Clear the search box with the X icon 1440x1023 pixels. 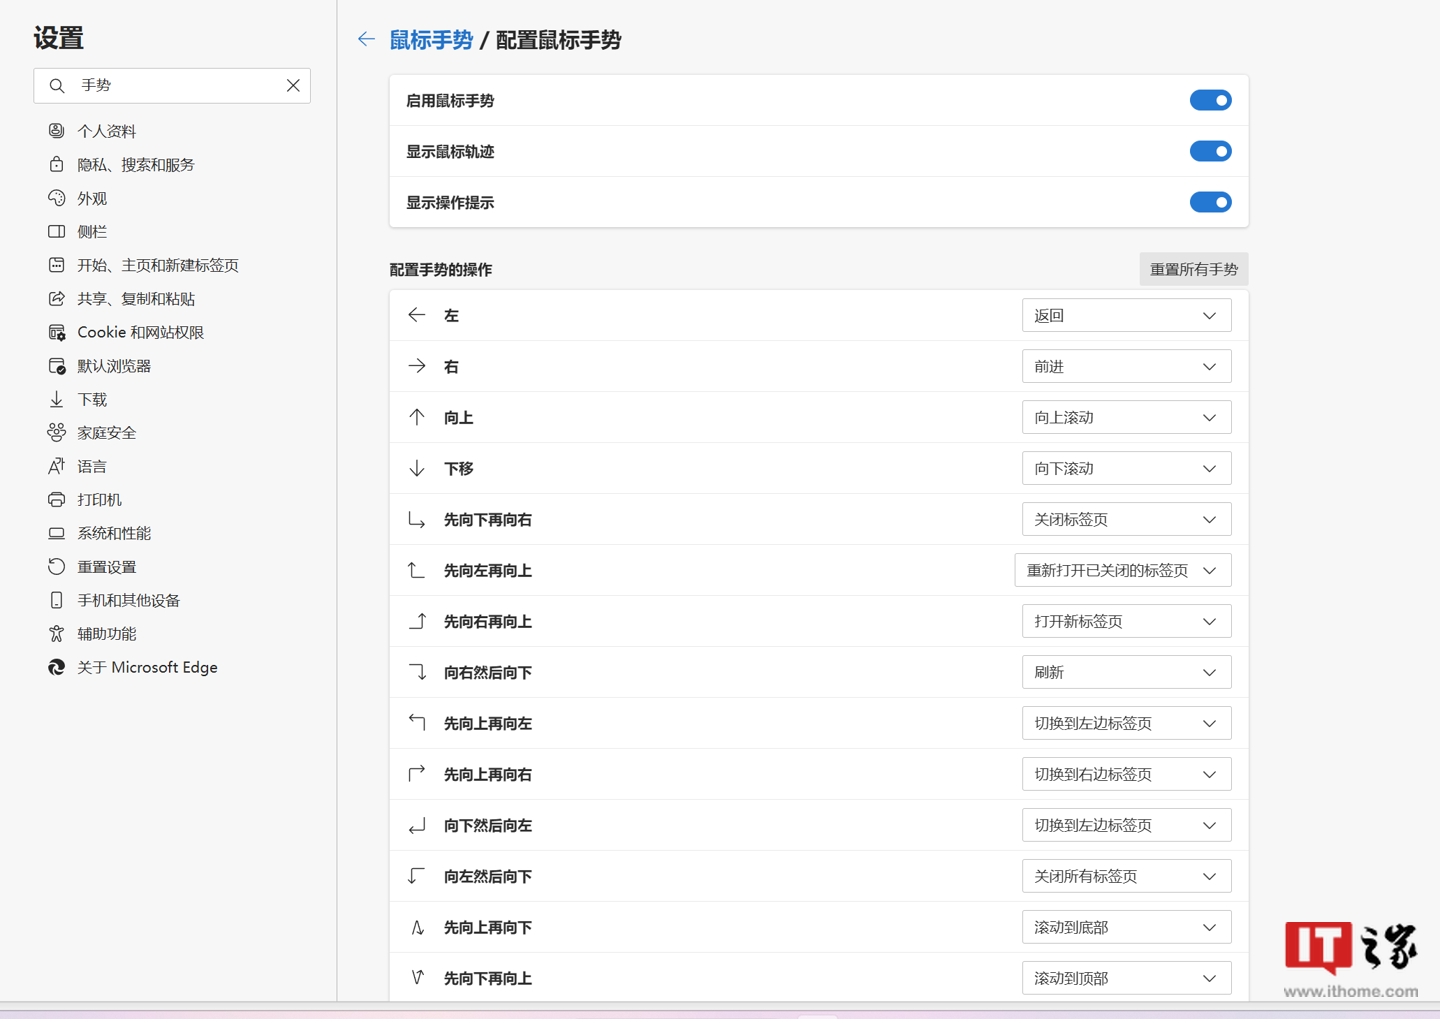pyautogui.click(x=293, y=86)
